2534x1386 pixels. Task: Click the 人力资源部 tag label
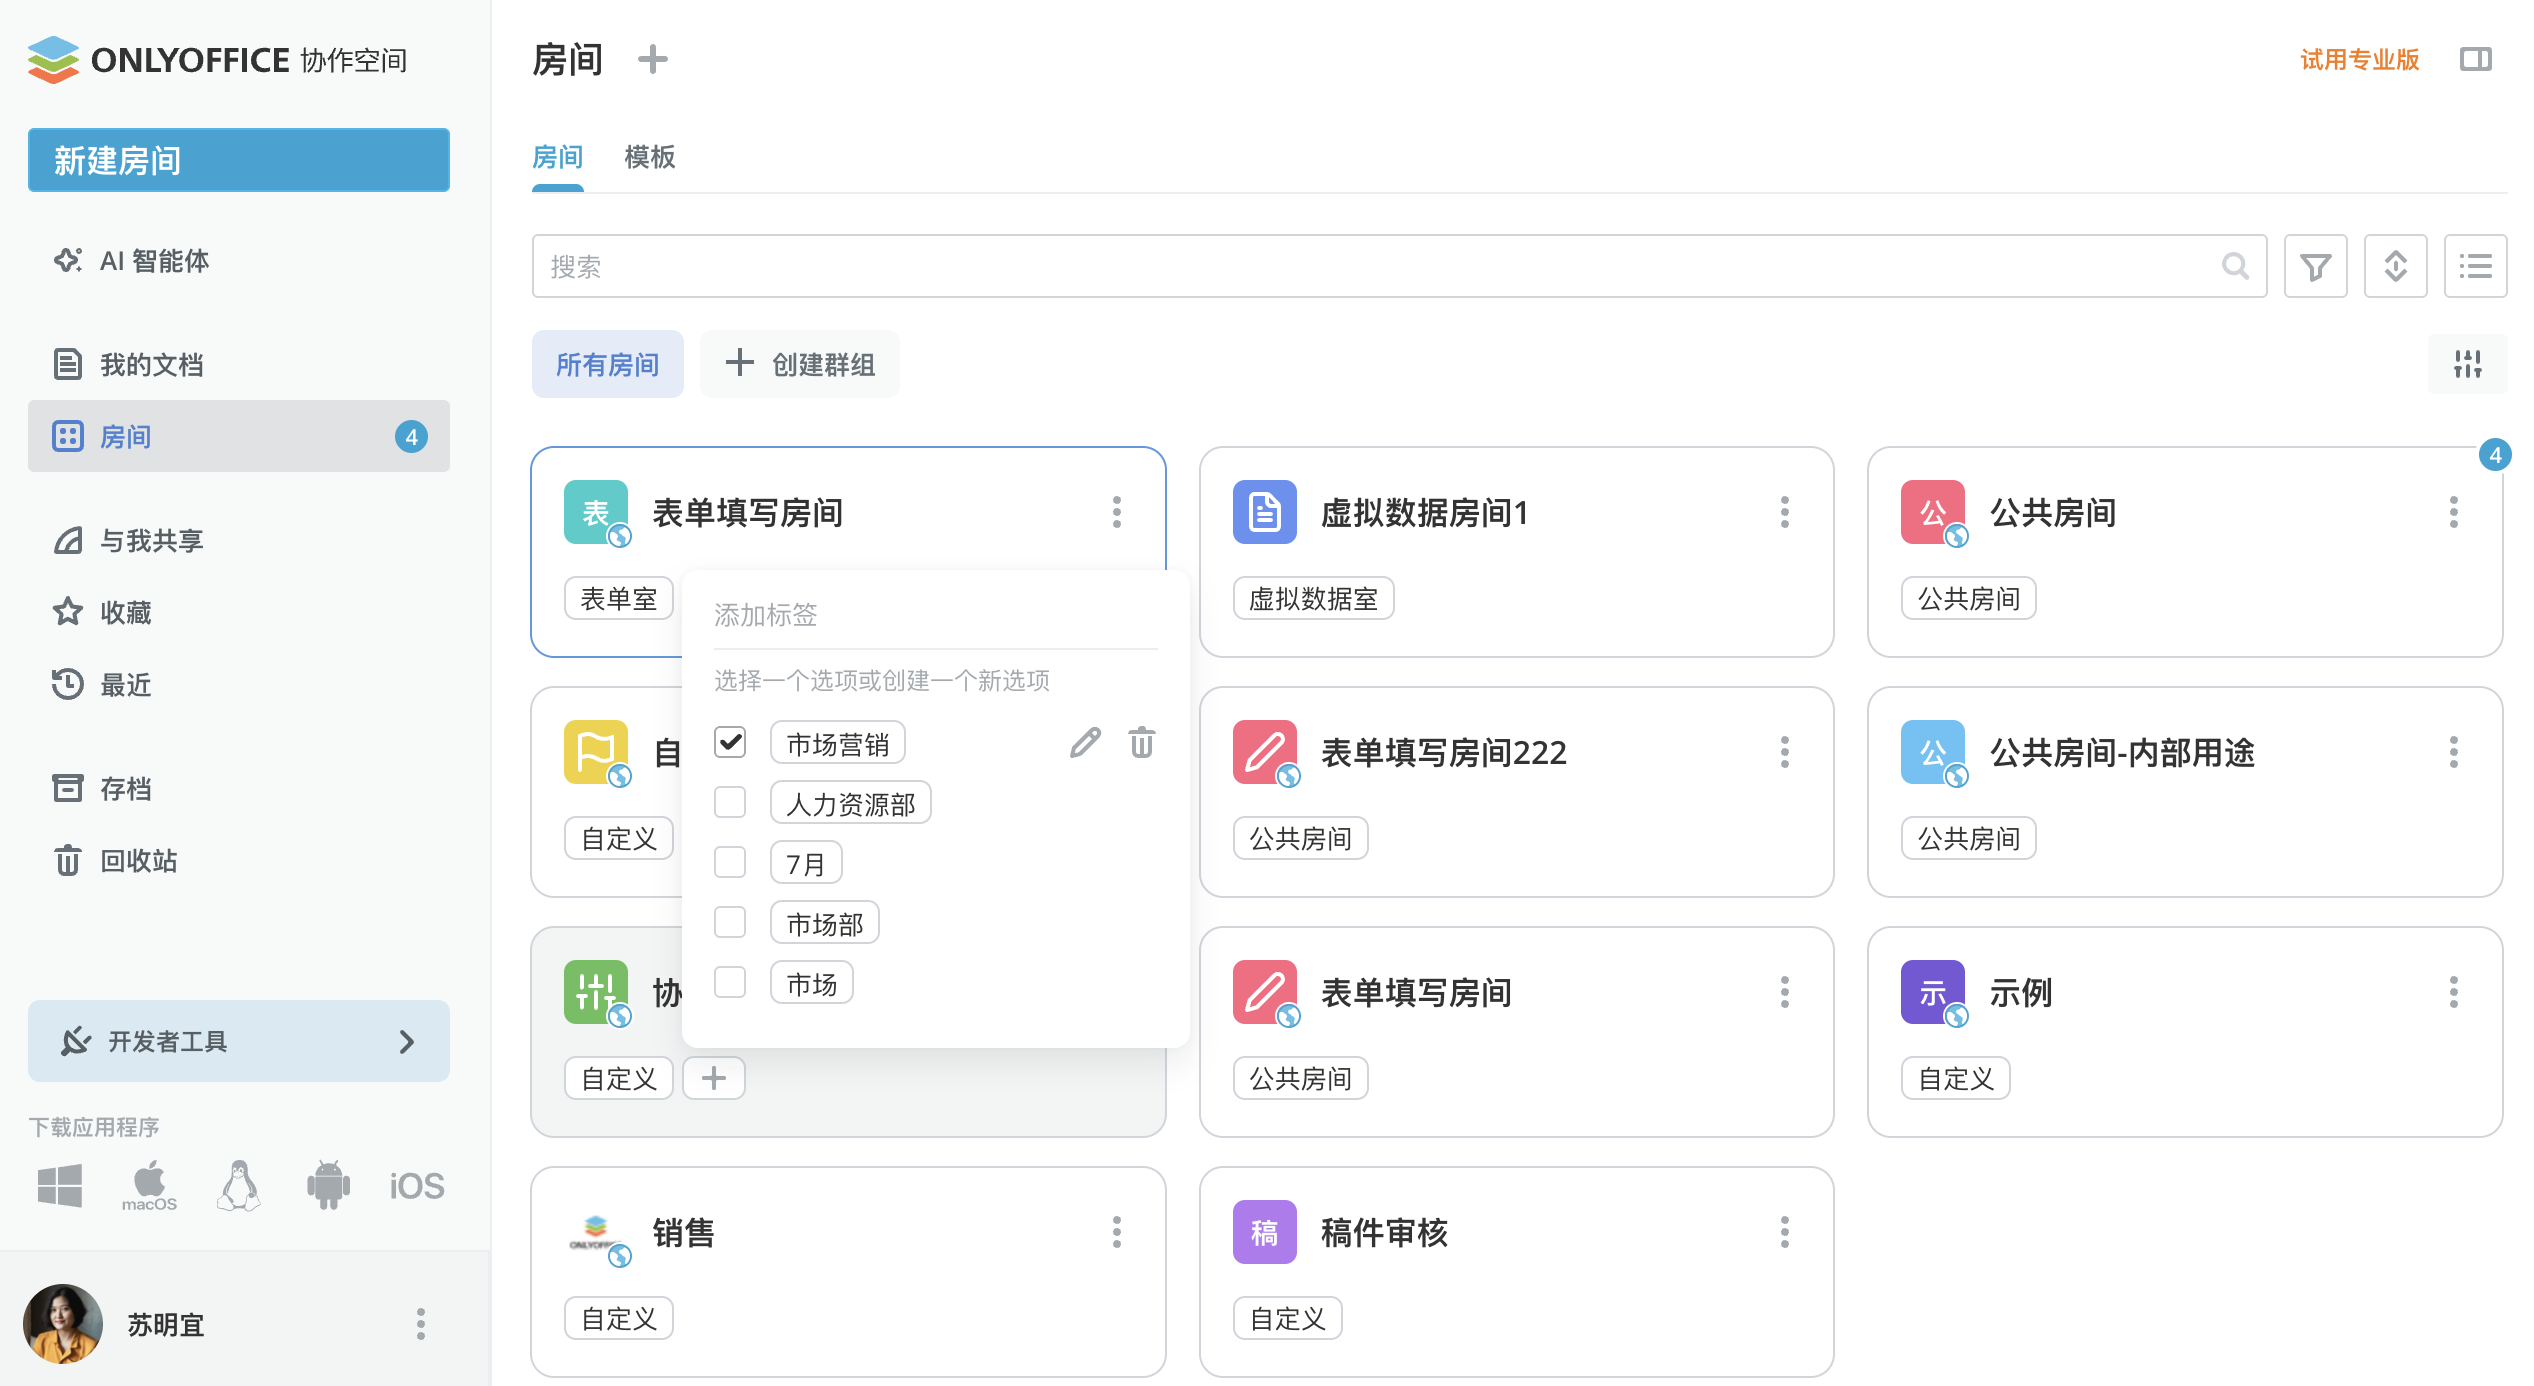pyautogui.click(x=851, y=803)
